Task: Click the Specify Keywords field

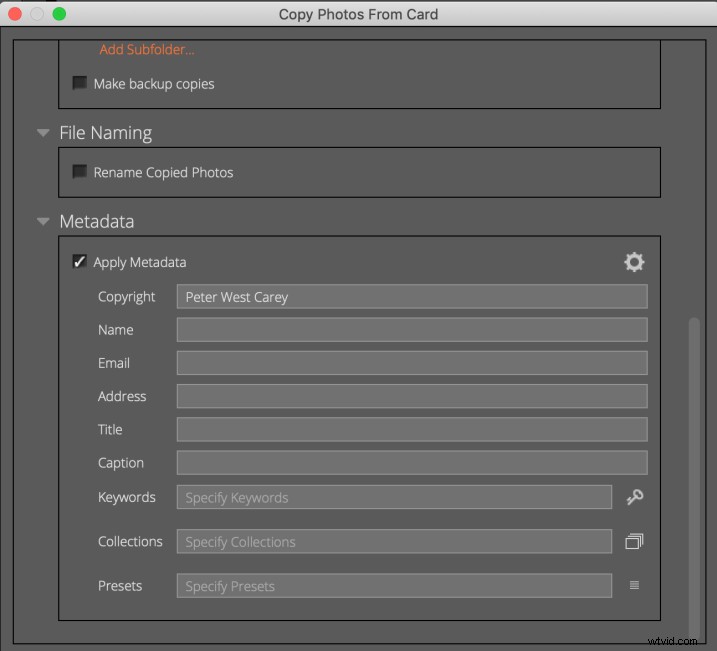Action: tap(393, 497)
